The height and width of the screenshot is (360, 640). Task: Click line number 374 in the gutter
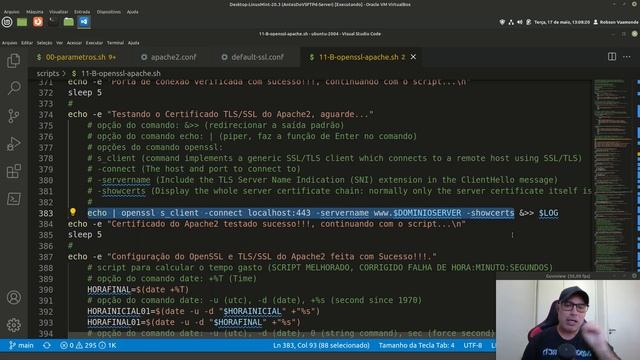coord(46,115)
